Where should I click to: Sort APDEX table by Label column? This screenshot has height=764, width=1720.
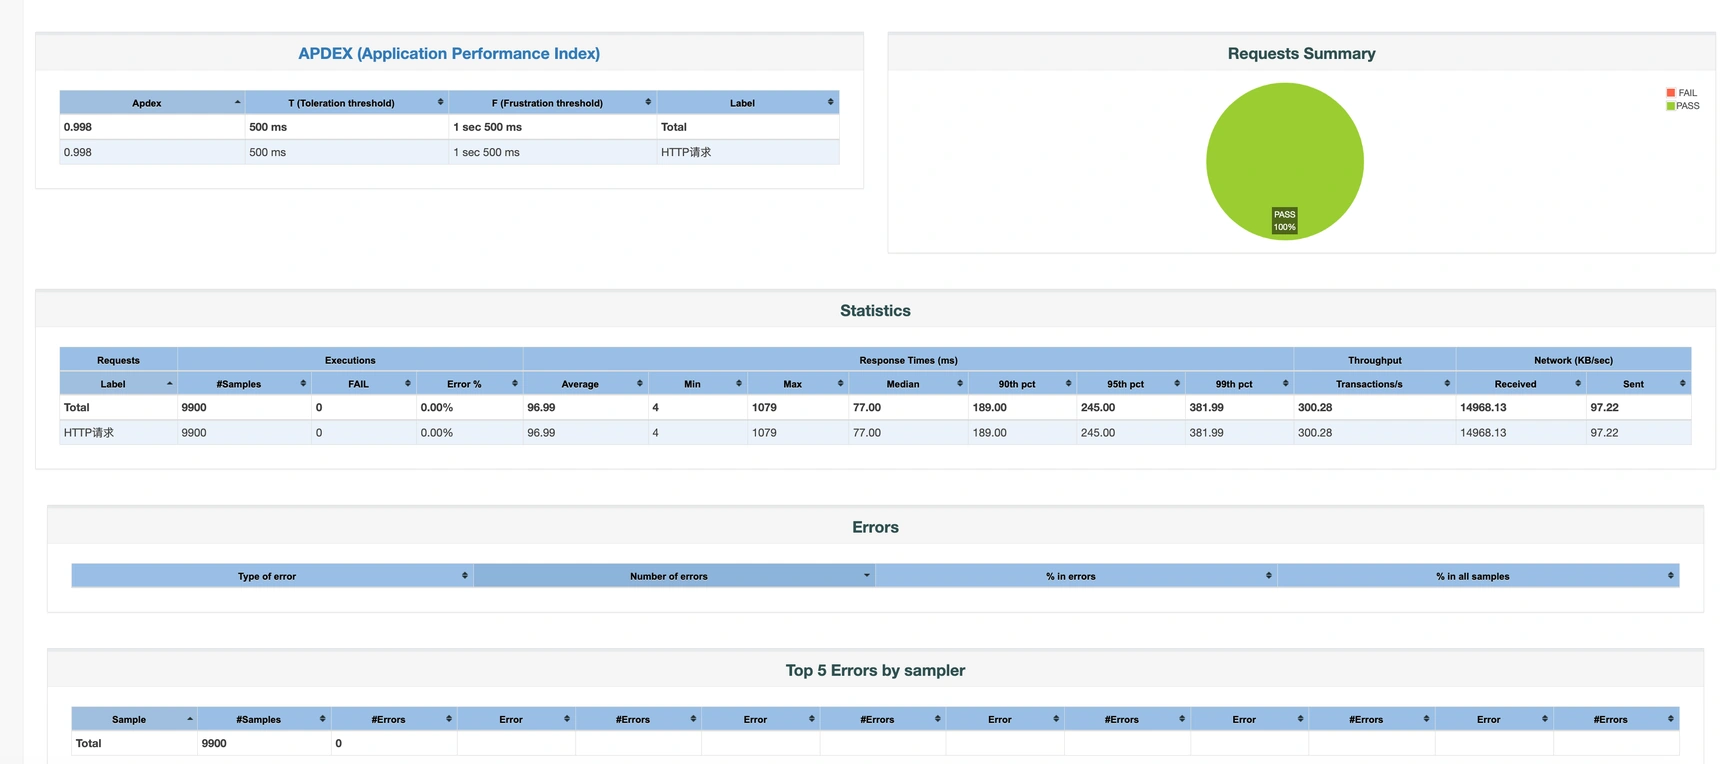747,103
